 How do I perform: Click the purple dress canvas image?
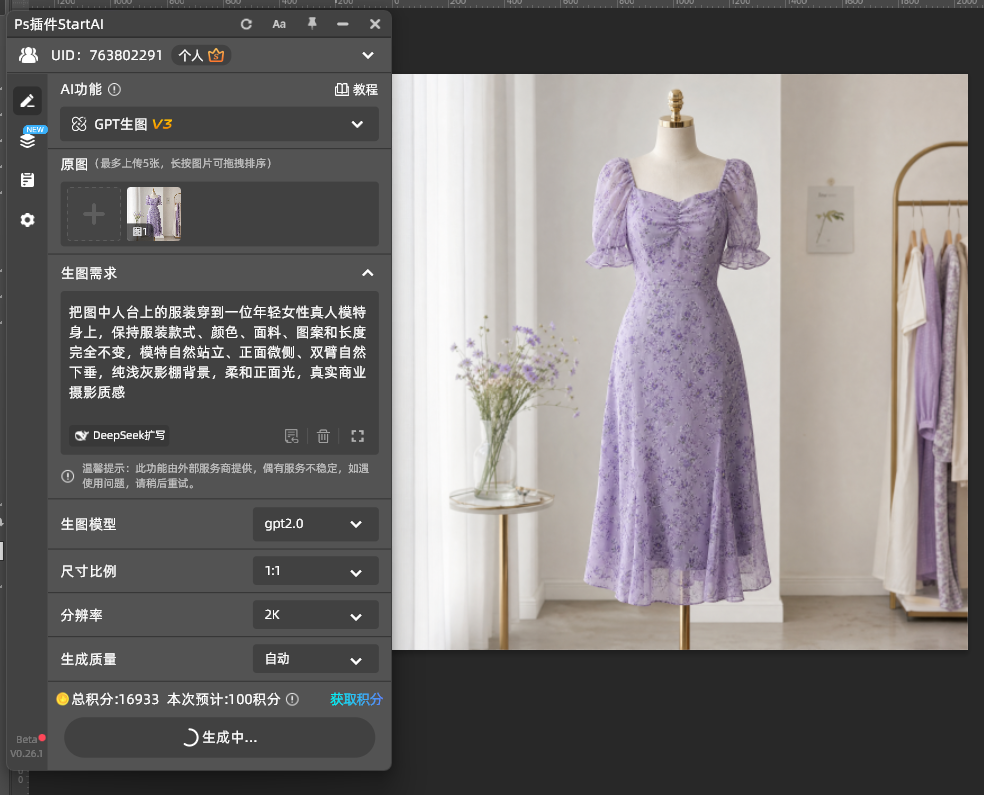680,362
